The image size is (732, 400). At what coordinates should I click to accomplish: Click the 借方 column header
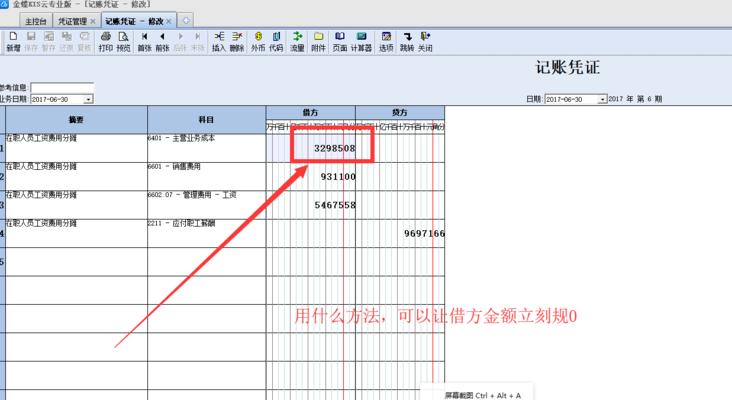tap(310, 112)
